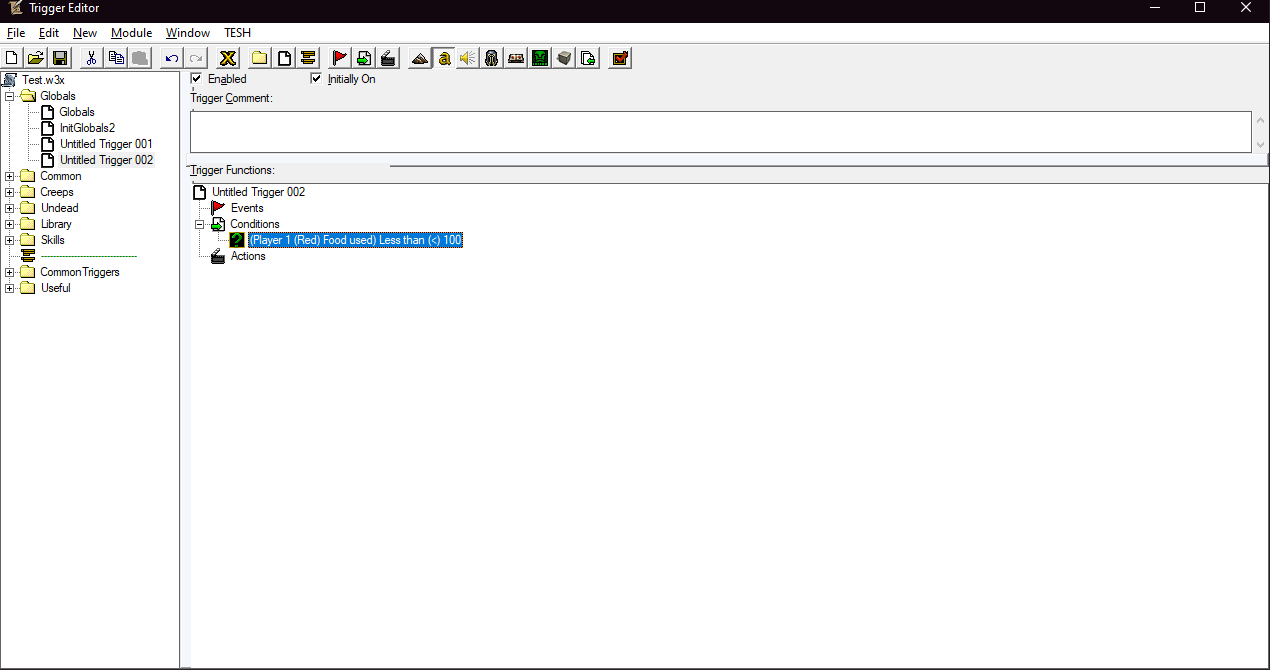The width and height of the screenshot is (1270, 670).
Task: Expand the CommonTriggers folder
Action: pos(10,272)
